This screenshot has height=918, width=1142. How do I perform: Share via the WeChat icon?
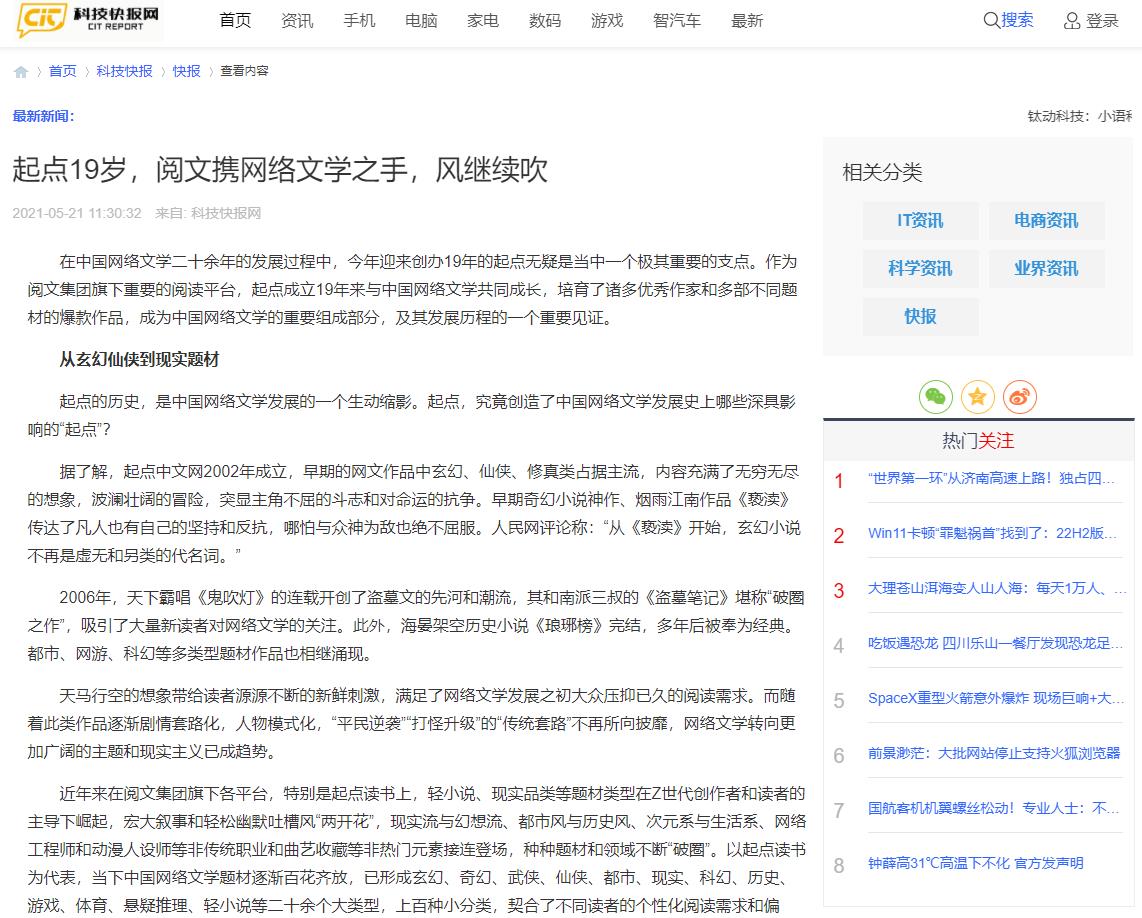[936, 397]
